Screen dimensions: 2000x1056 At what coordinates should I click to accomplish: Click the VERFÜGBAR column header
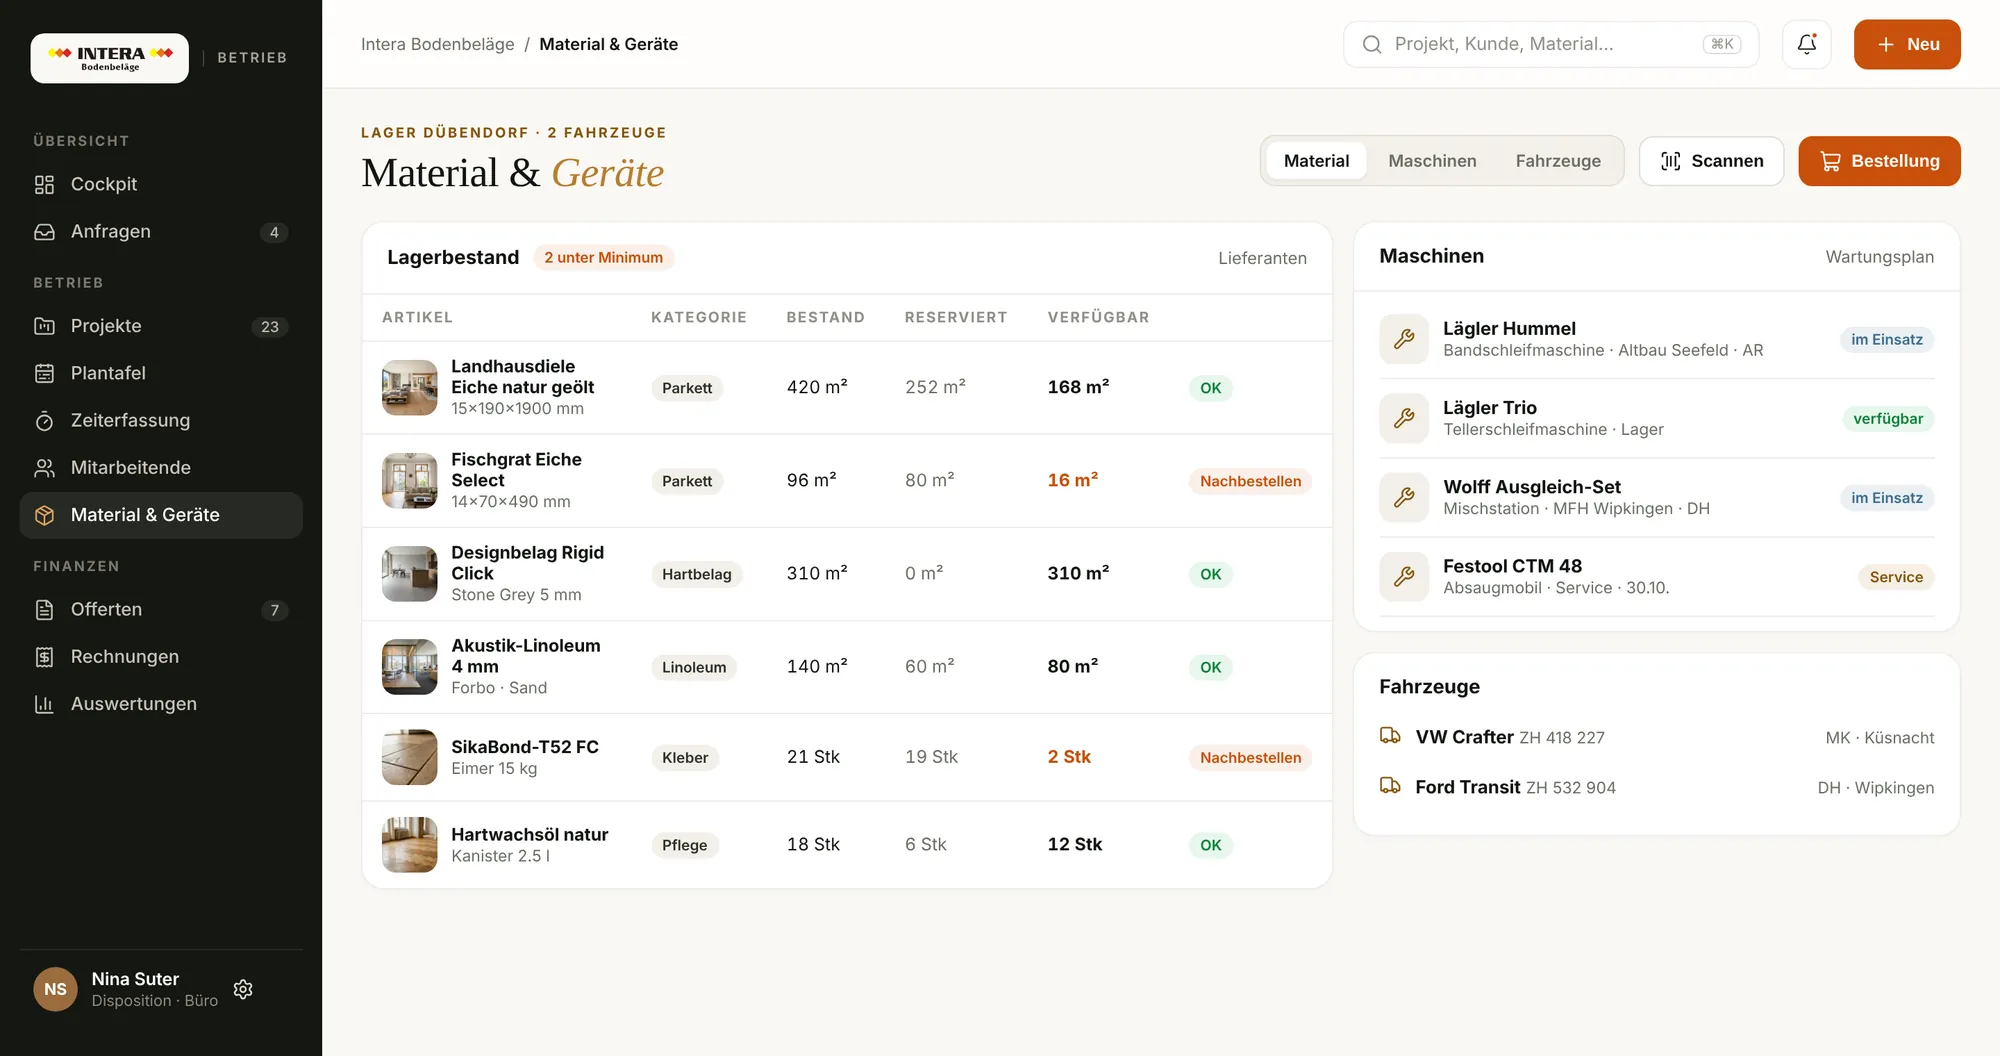1098,317
